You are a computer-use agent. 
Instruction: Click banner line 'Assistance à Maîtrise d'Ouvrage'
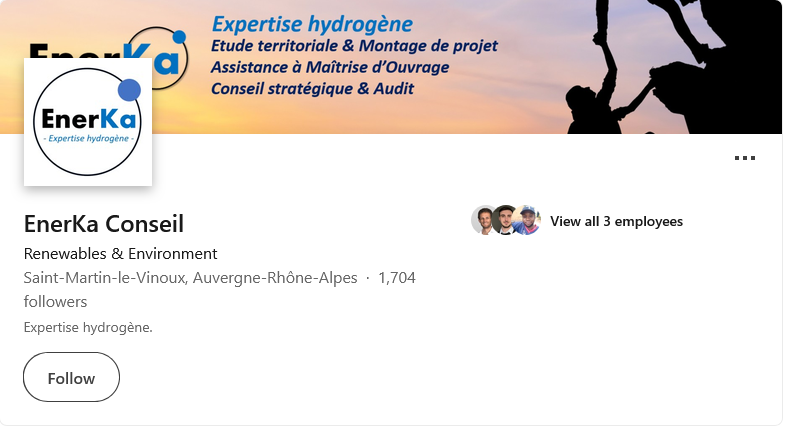click(330, 67)
